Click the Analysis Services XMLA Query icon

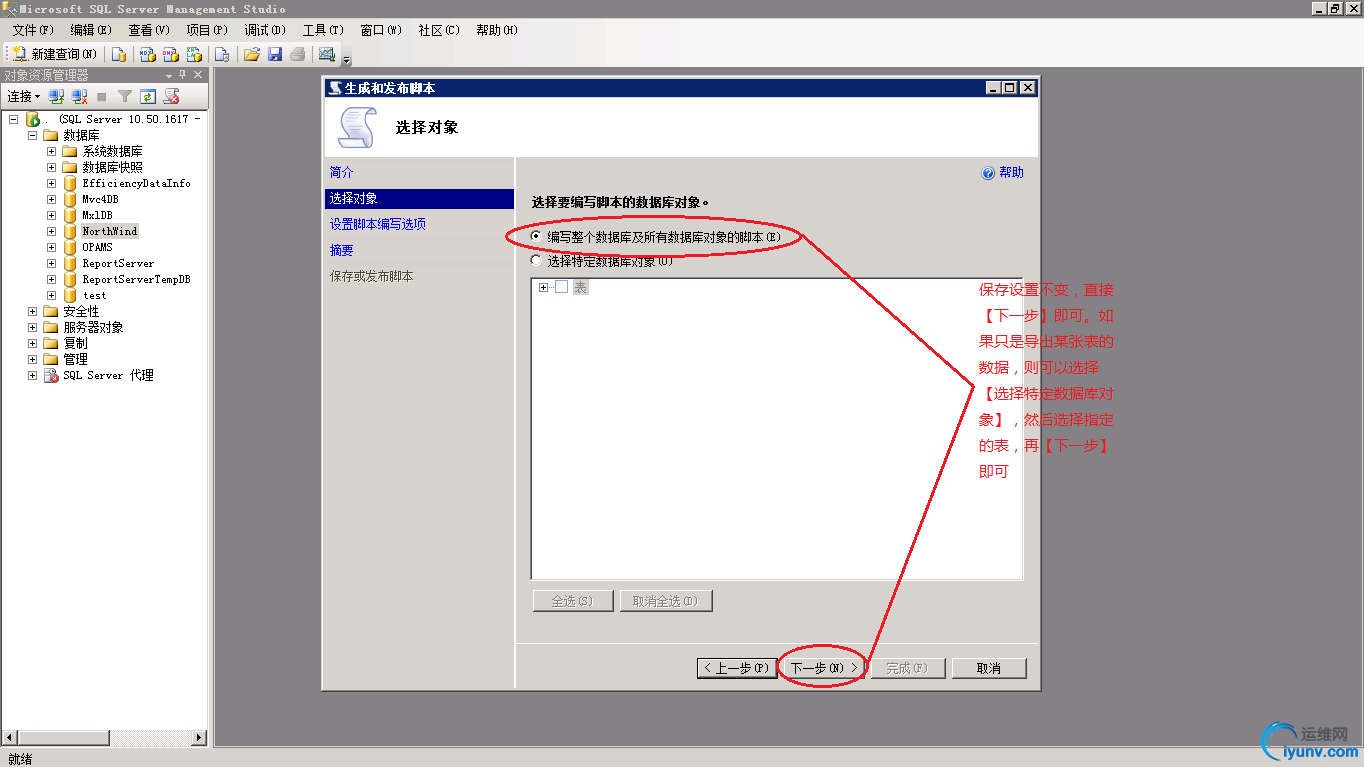coord(194,54)
